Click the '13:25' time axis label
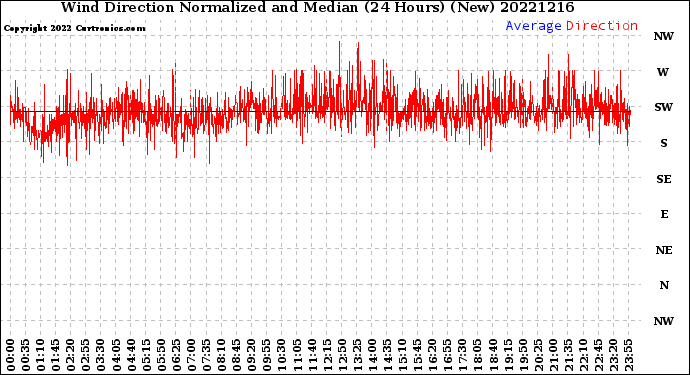Image resolution: width=690 pixels, height=375 pixels. 357,355
